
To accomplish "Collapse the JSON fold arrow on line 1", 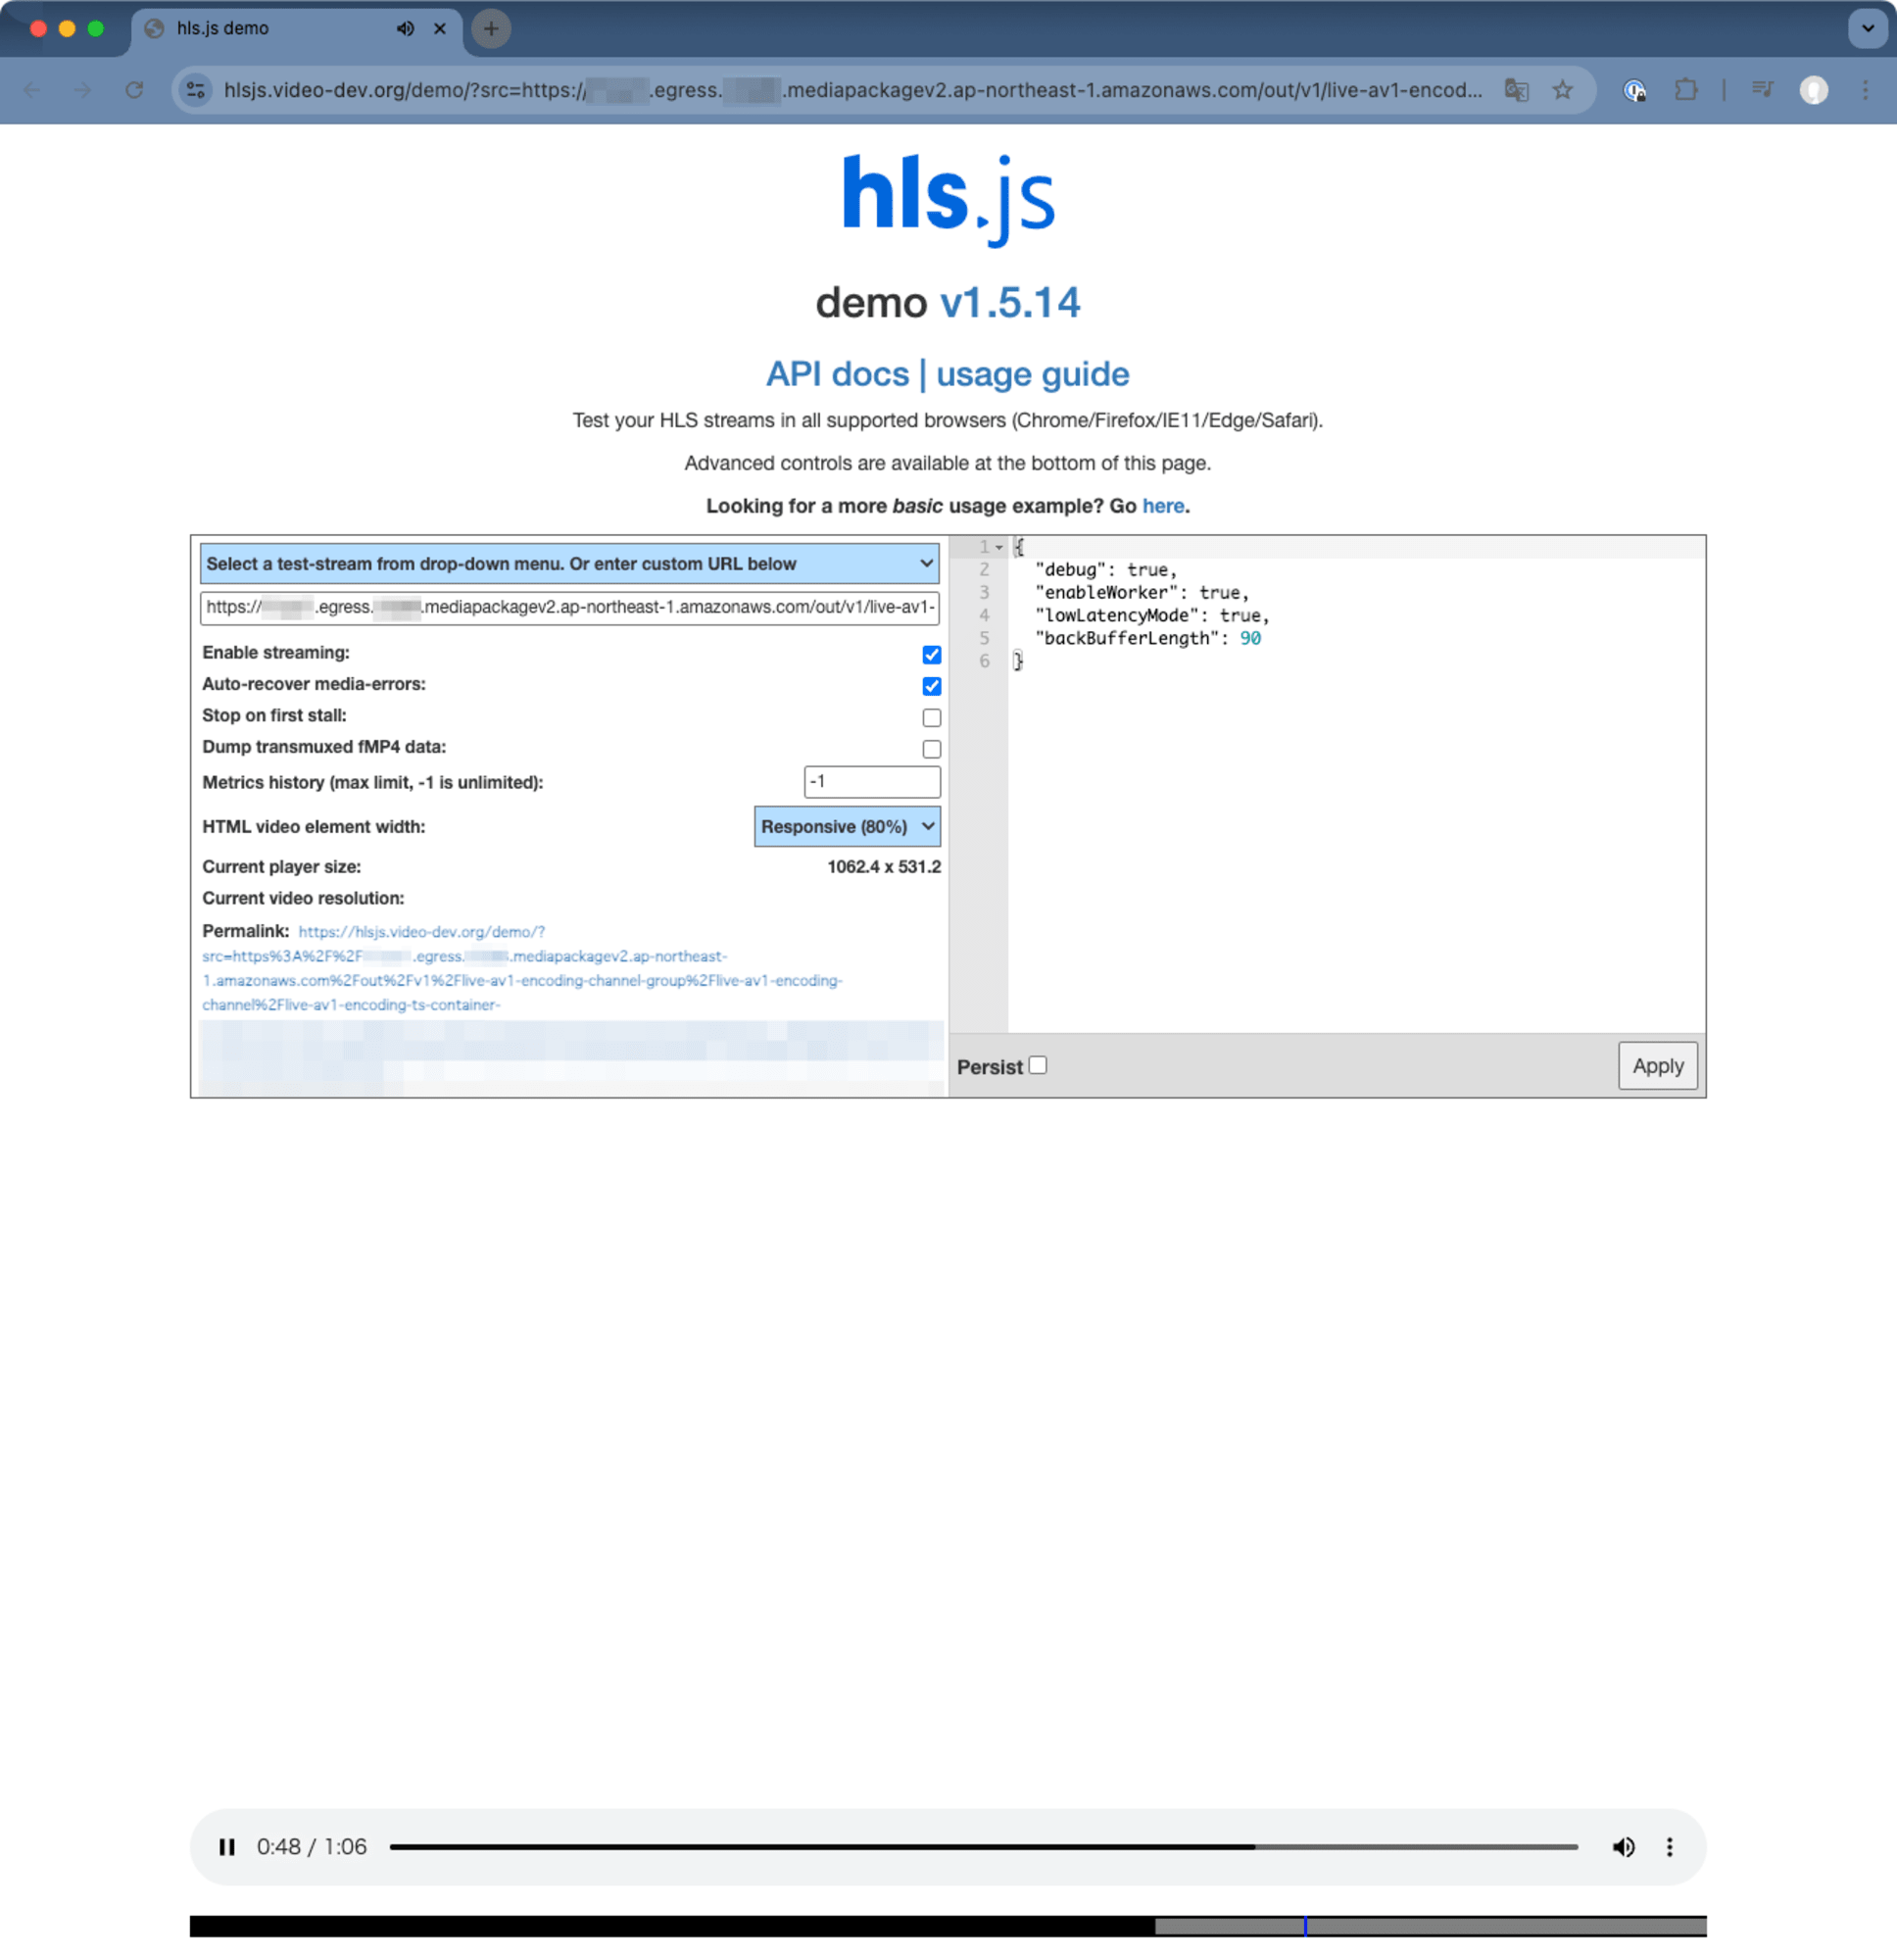I will tap(999, 547).
